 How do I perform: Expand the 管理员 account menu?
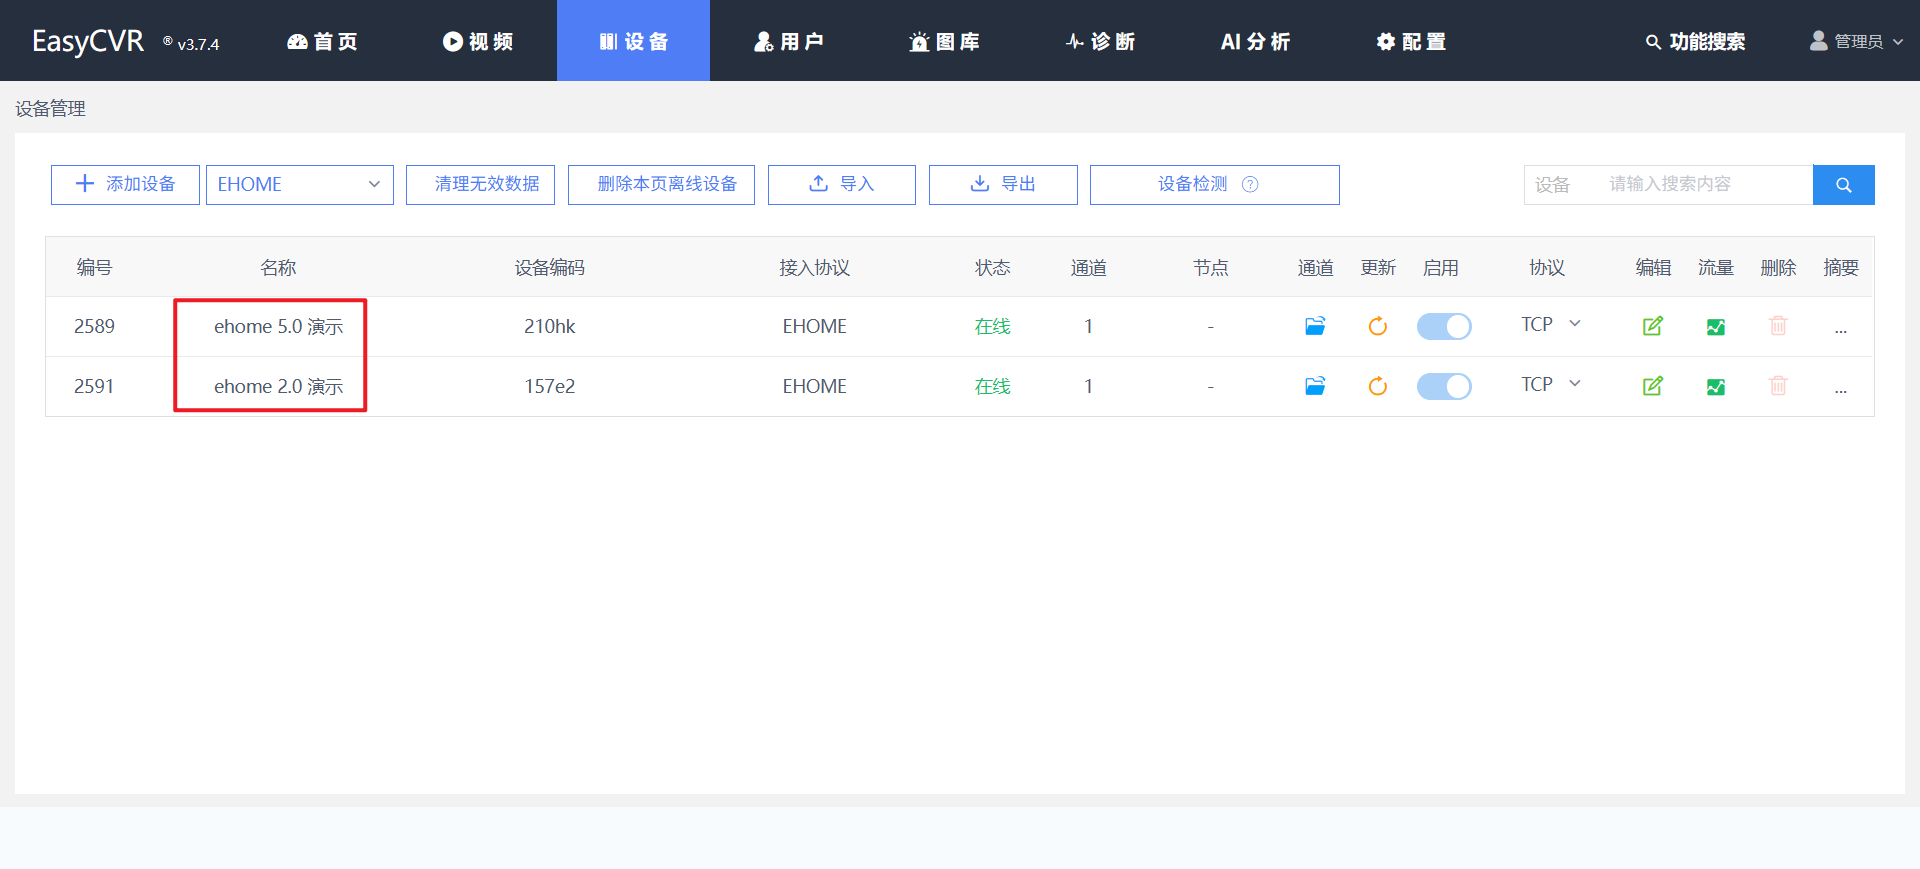click(1857, 41)
